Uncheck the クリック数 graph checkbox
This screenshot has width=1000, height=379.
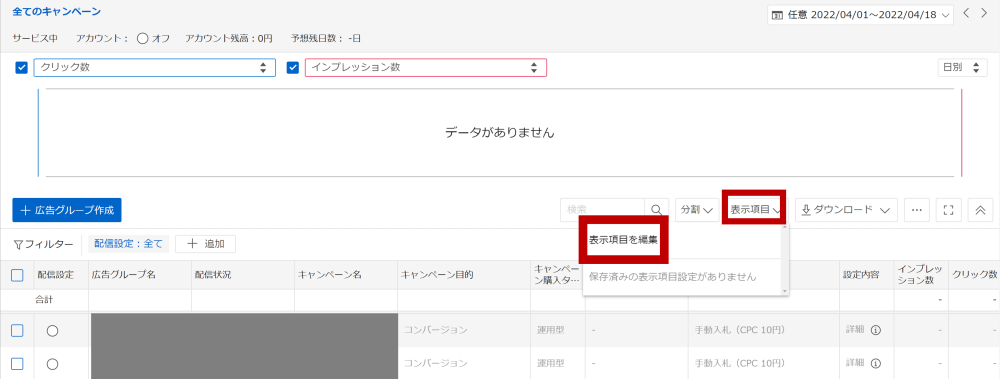(21, 68)
